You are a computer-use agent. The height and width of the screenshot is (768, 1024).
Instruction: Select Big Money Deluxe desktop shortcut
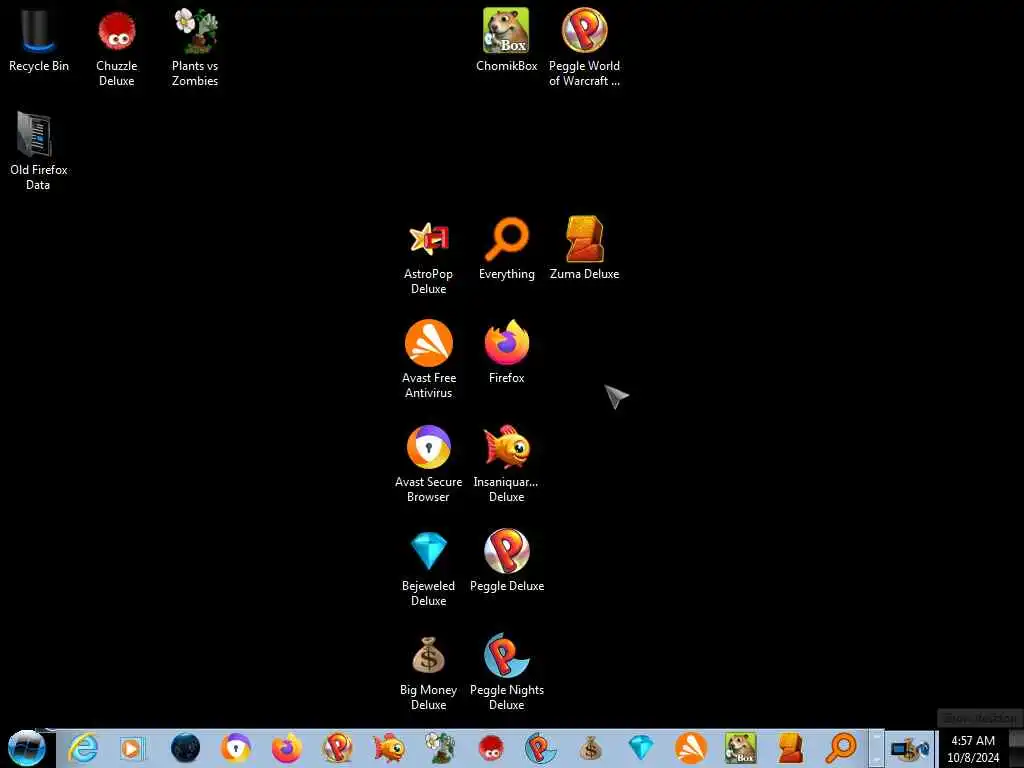tap(428, 673)
